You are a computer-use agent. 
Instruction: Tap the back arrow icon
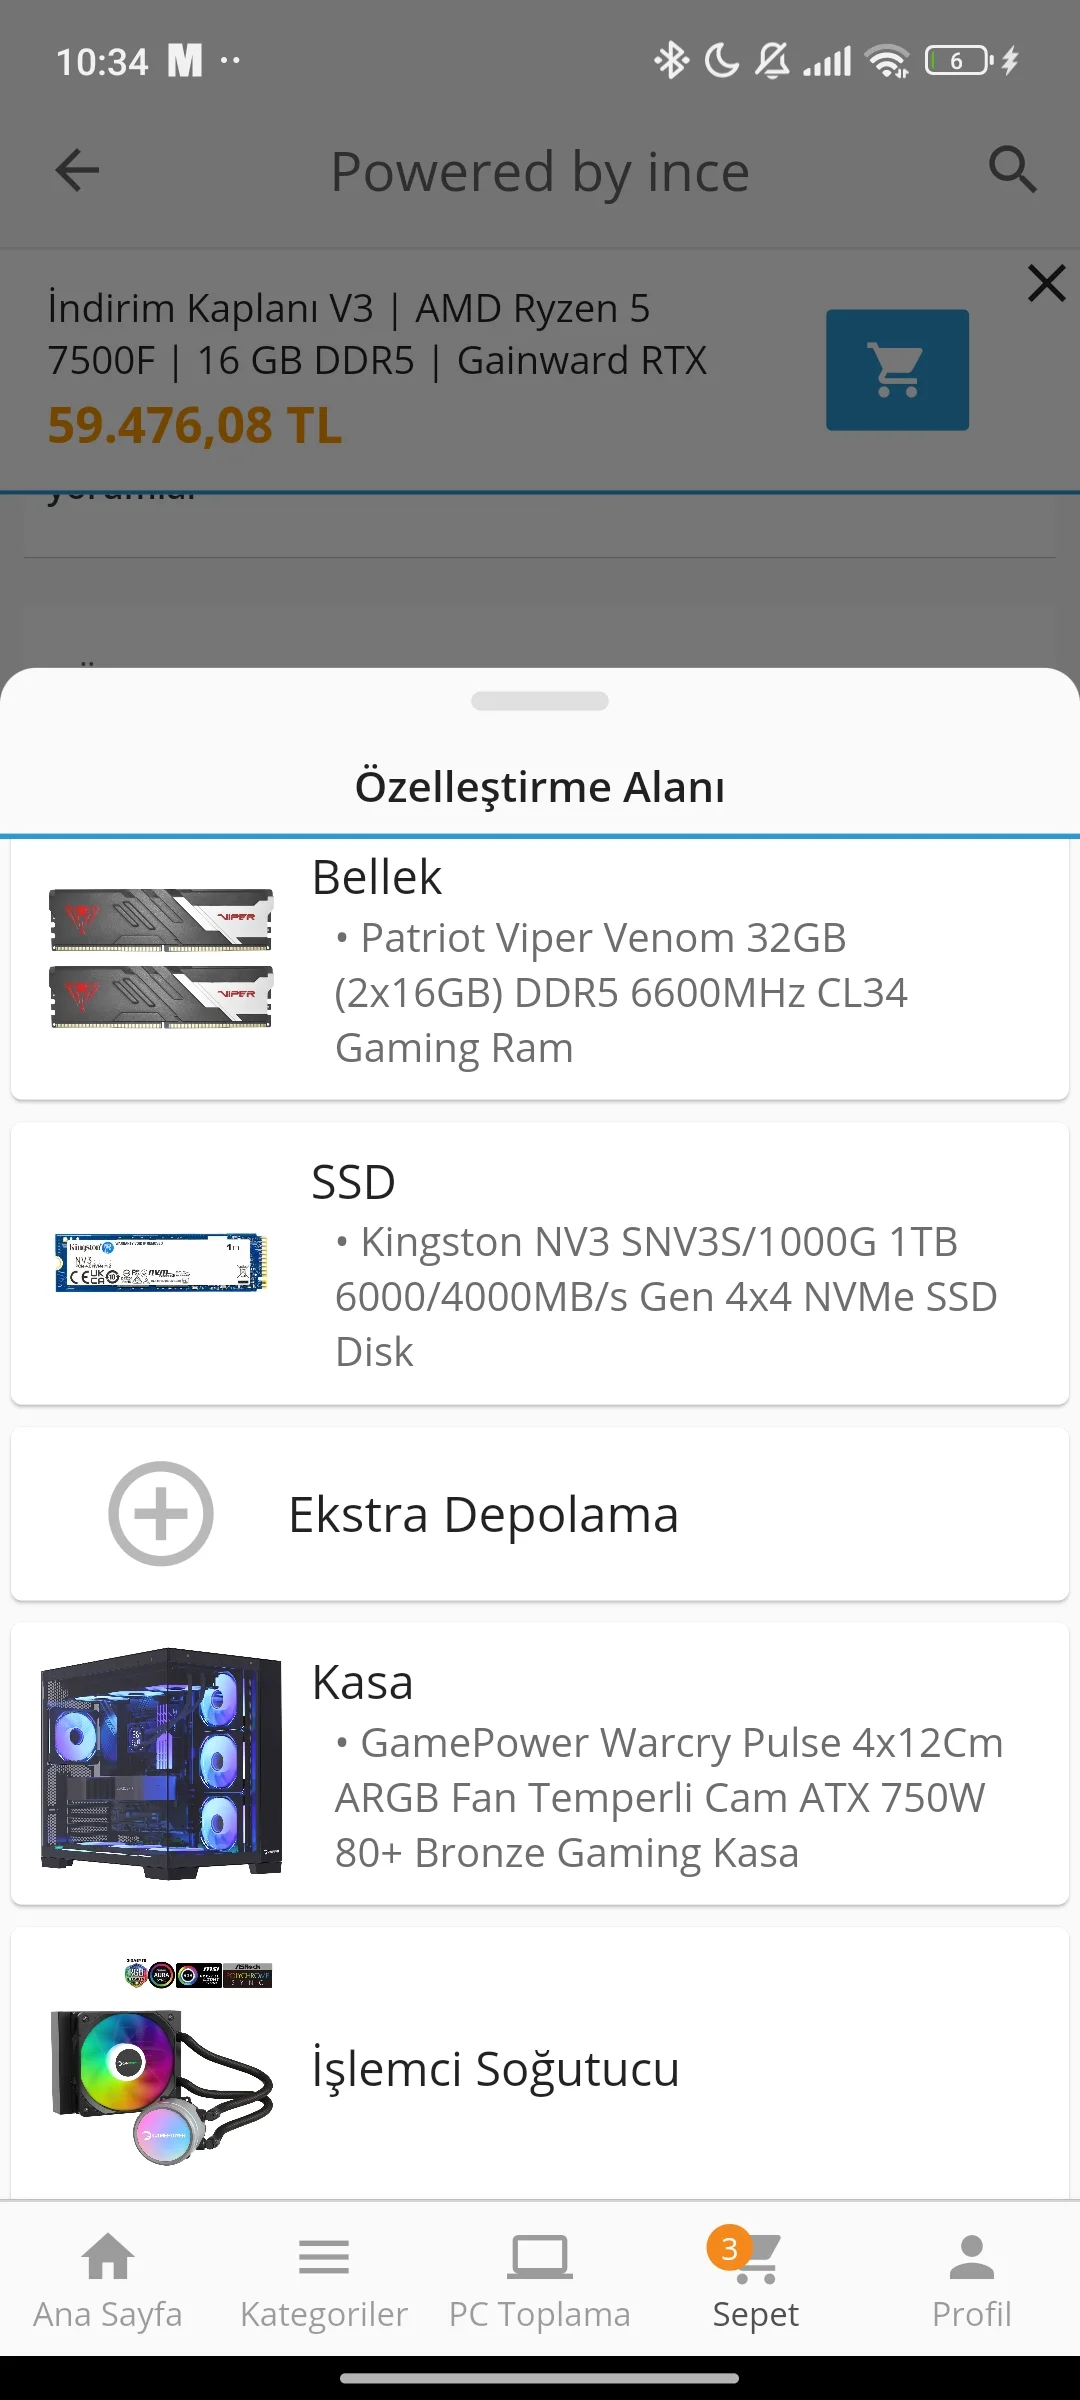[77, 170]
